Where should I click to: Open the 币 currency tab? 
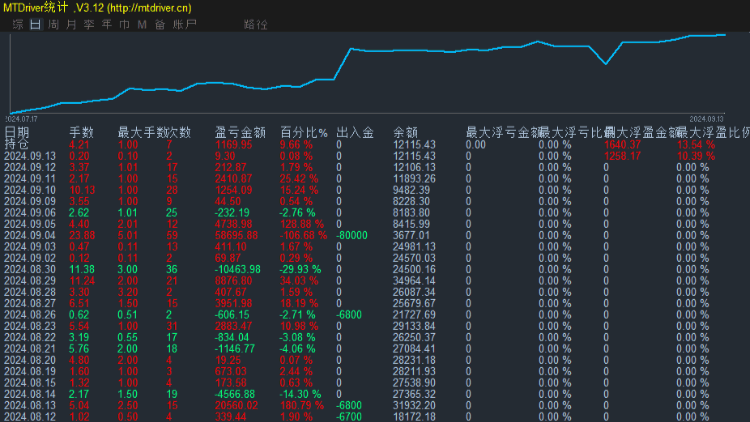click(124, 23)
